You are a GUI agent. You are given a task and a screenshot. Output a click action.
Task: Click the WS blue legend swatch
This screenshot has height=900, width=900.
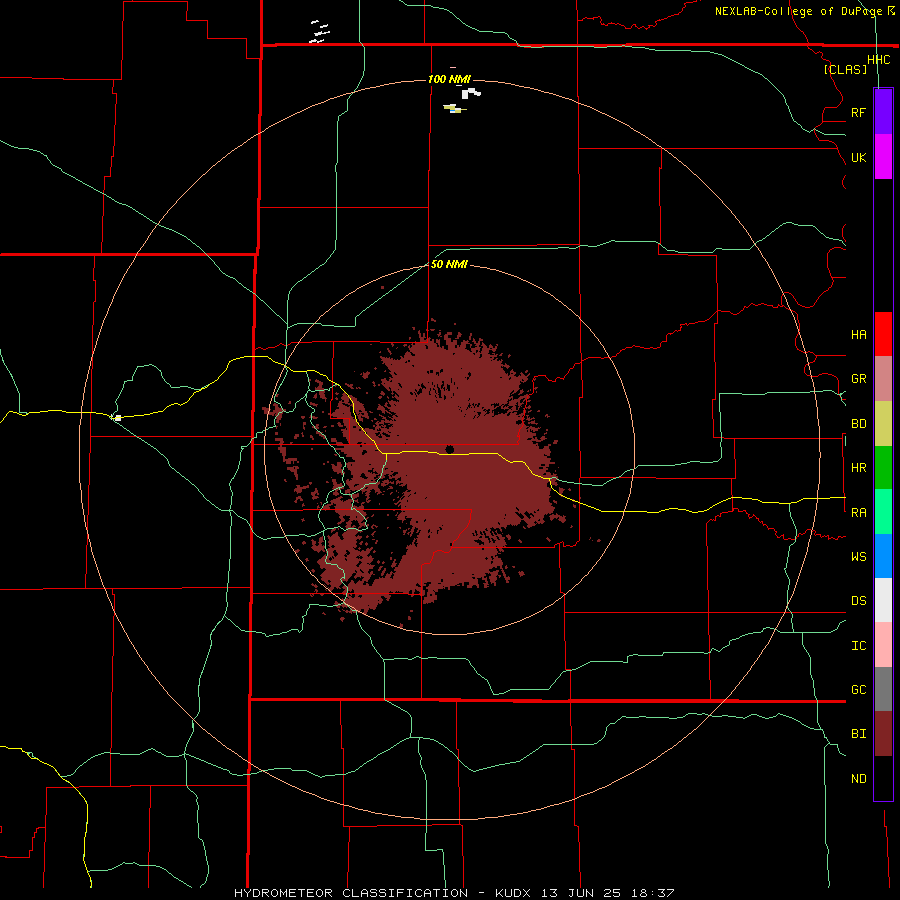pos(883,556)
